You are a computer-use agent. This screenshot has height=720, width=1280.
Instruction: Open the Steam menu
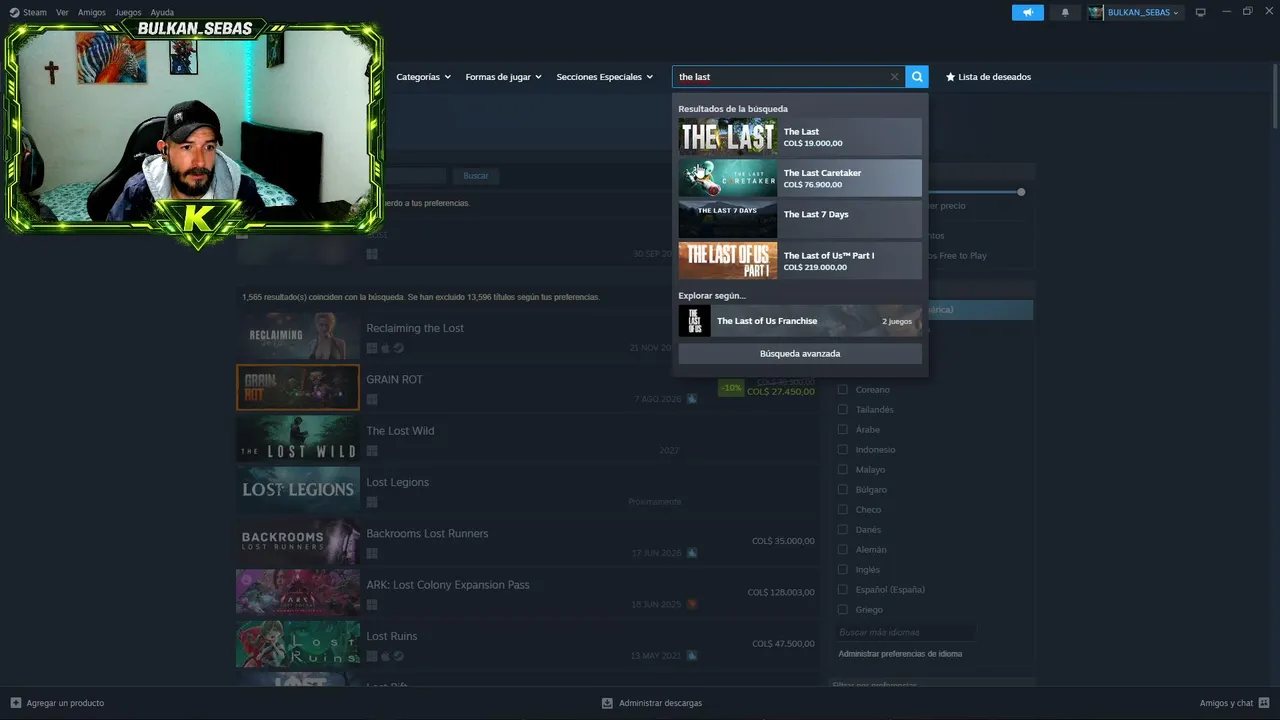(34, 12)
